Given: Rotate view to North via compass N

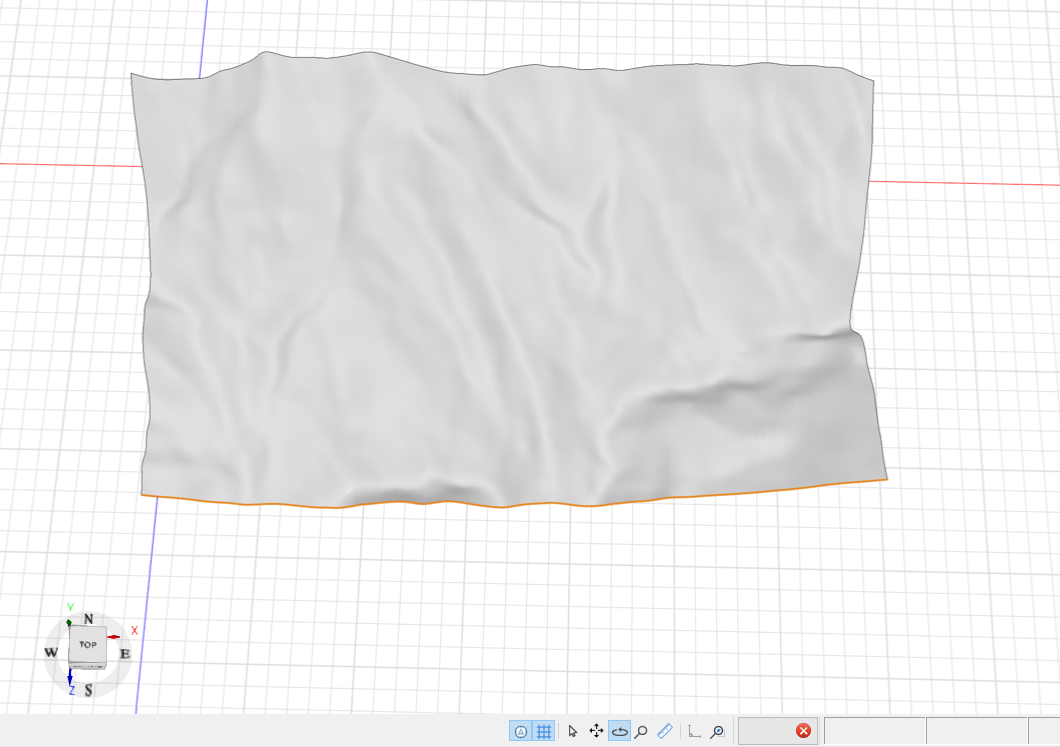Looking at the screenshot, I should tap(88, 619).
